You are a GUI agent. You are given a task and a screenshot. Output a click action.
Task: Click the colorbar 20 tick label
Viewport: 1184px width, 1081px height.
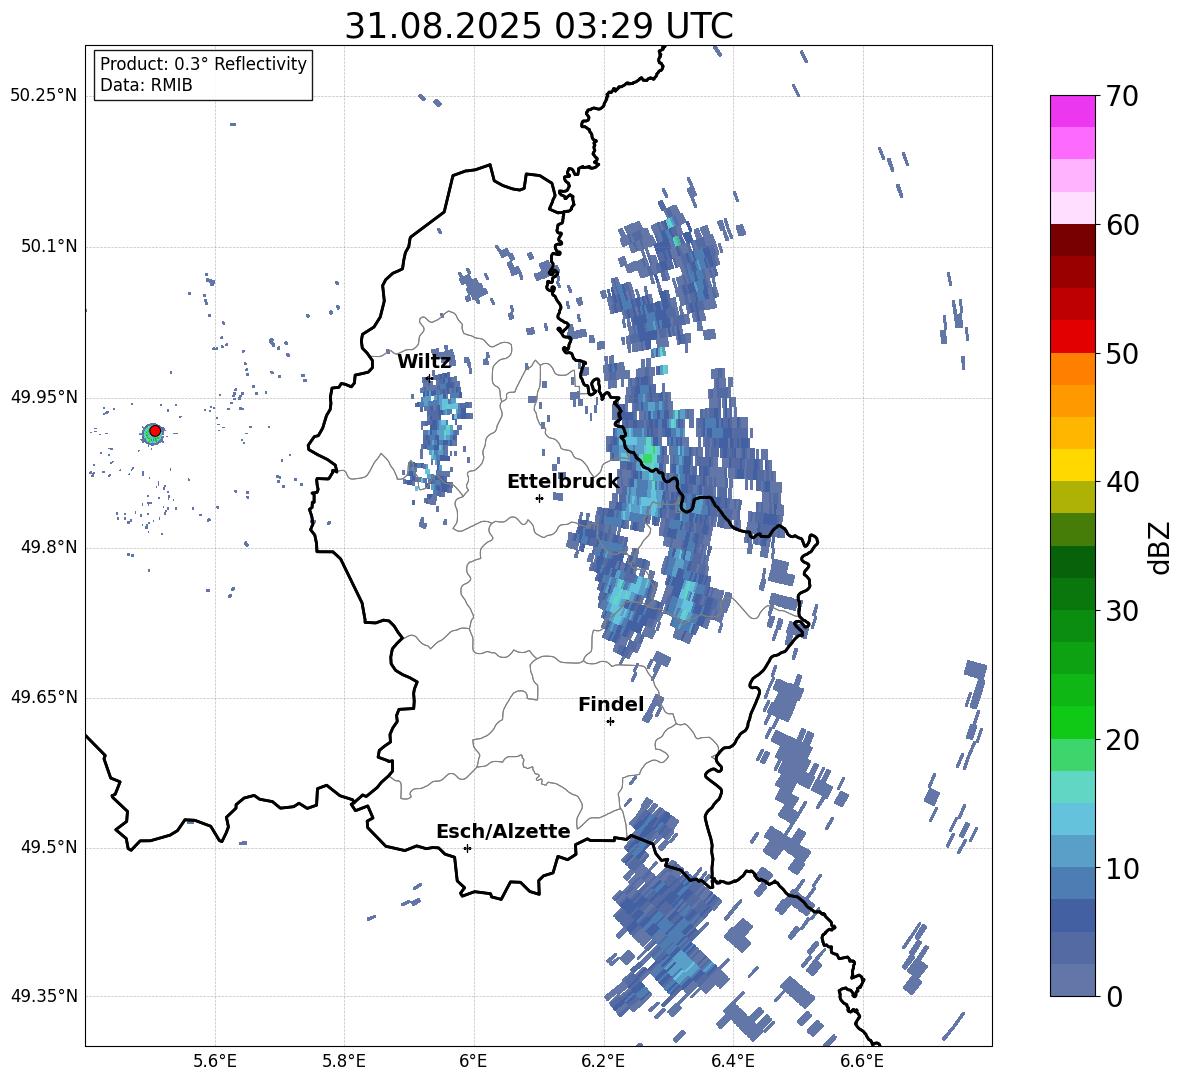point(1122,739)
